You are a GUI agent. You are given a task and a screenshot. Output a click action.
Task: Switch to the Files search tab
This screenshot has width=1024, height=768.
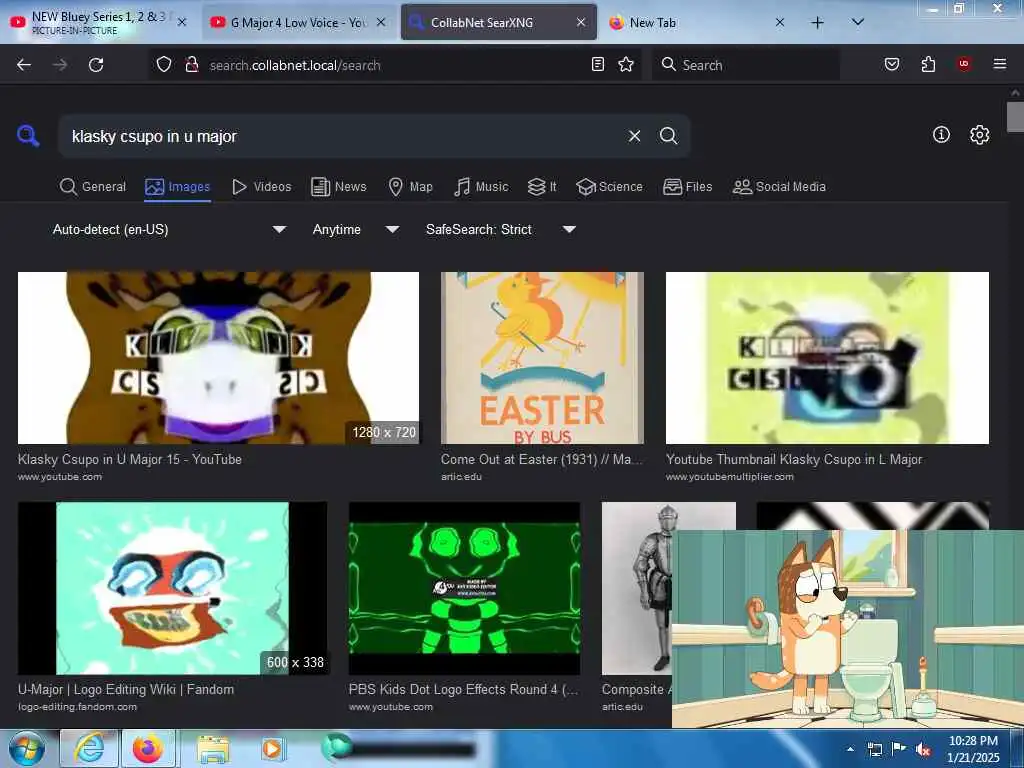coord(688,187)
